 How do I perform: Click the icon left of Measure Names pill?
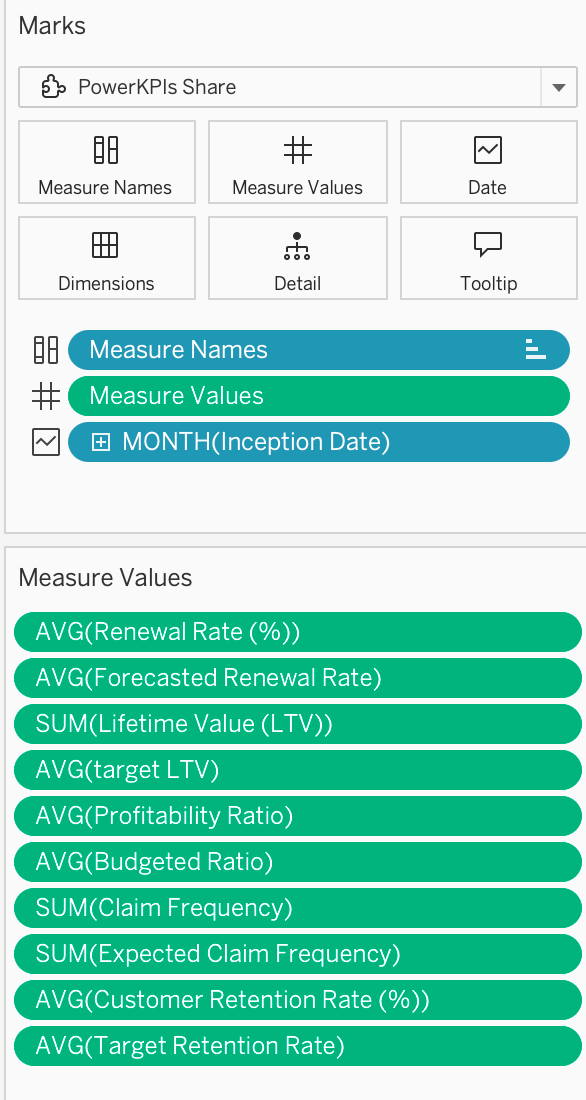pyautogui.click(x=46, y=350)
